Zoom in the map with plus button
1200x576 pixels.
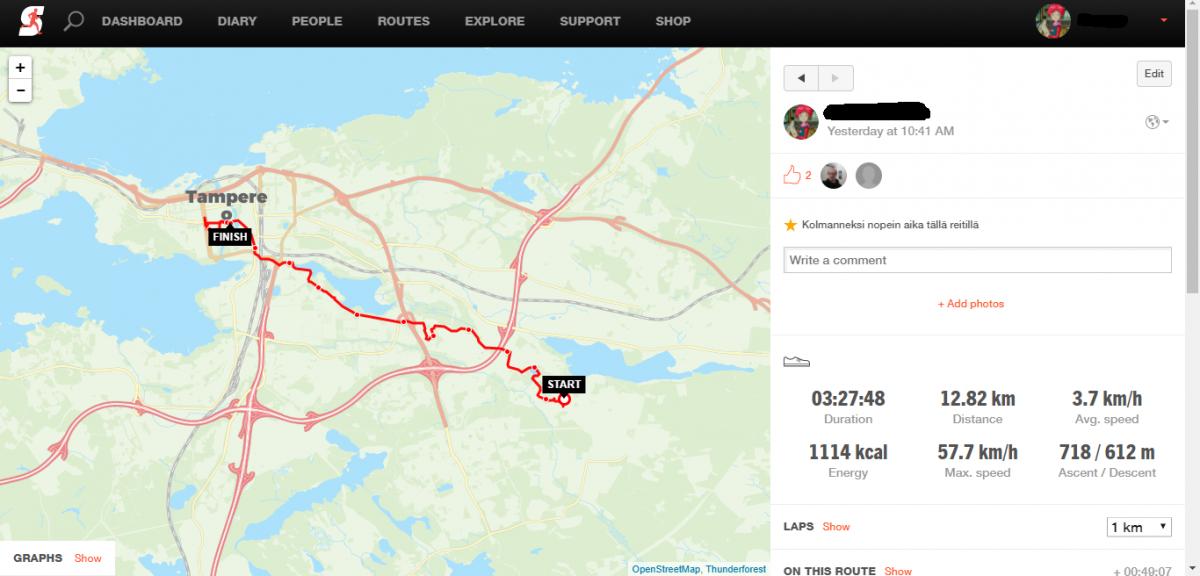pos(20,68)
